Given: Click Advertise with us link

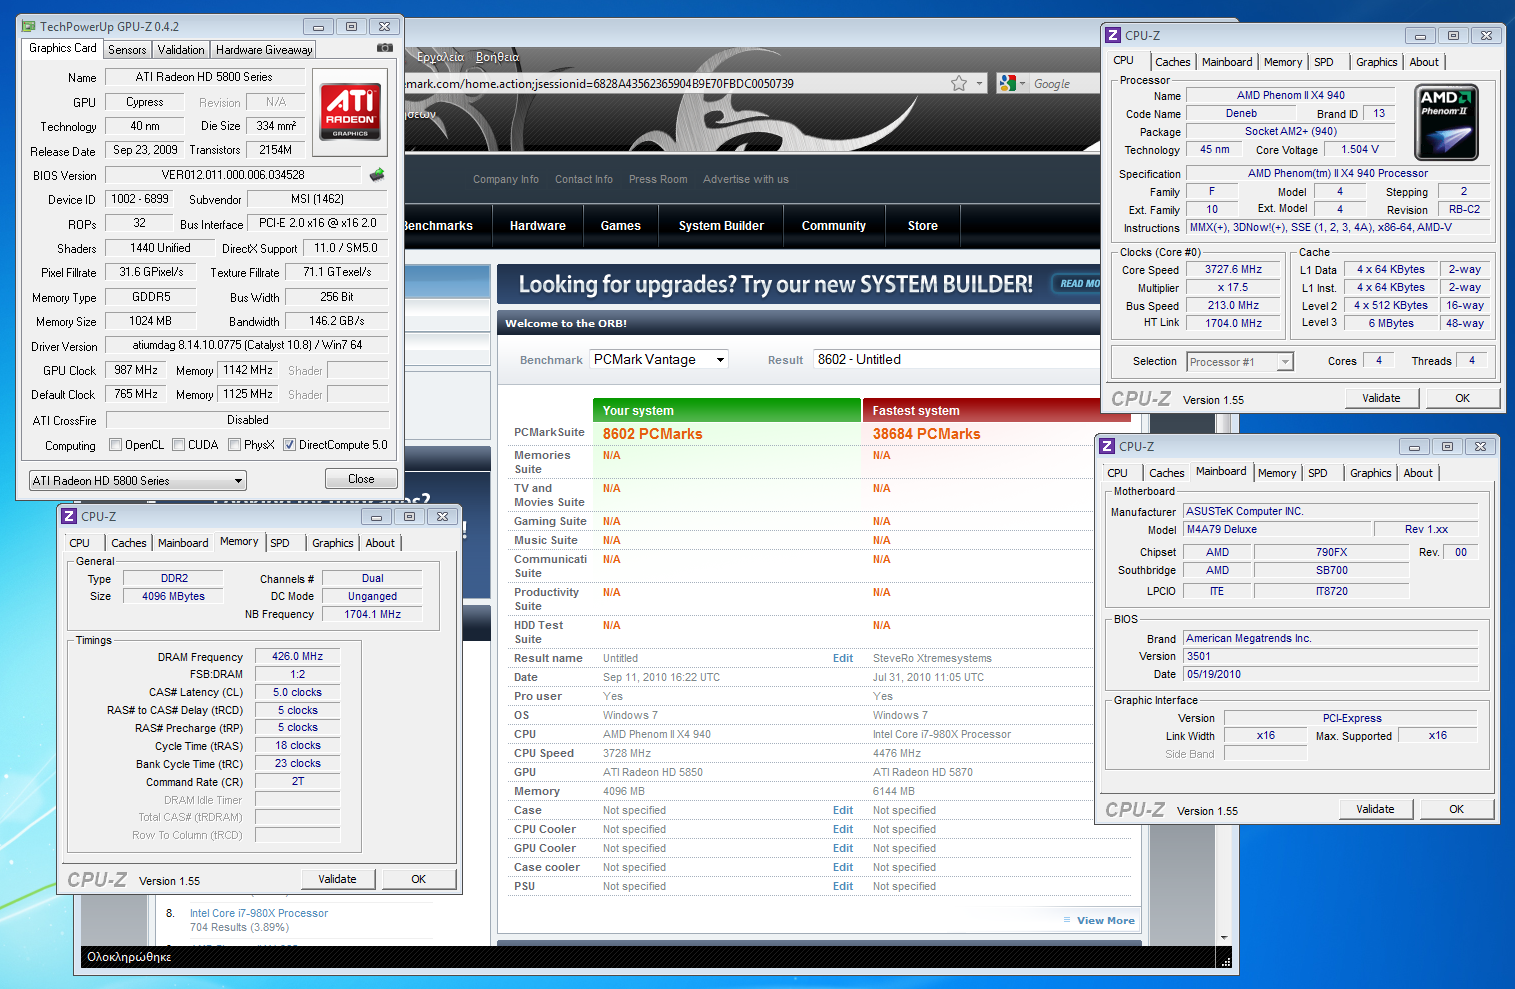Looking at the screenshot, I should coord(746,180).
